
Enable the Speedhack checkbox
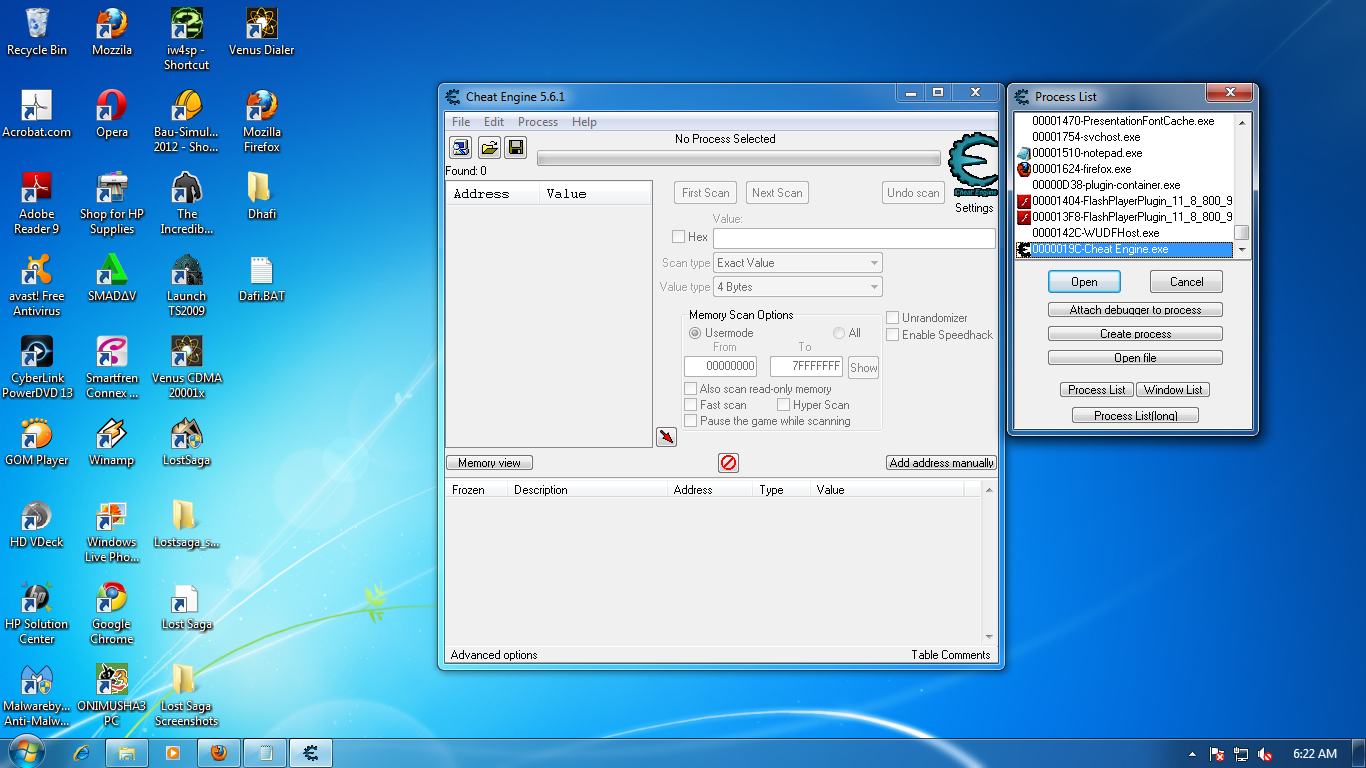point(892,335)
